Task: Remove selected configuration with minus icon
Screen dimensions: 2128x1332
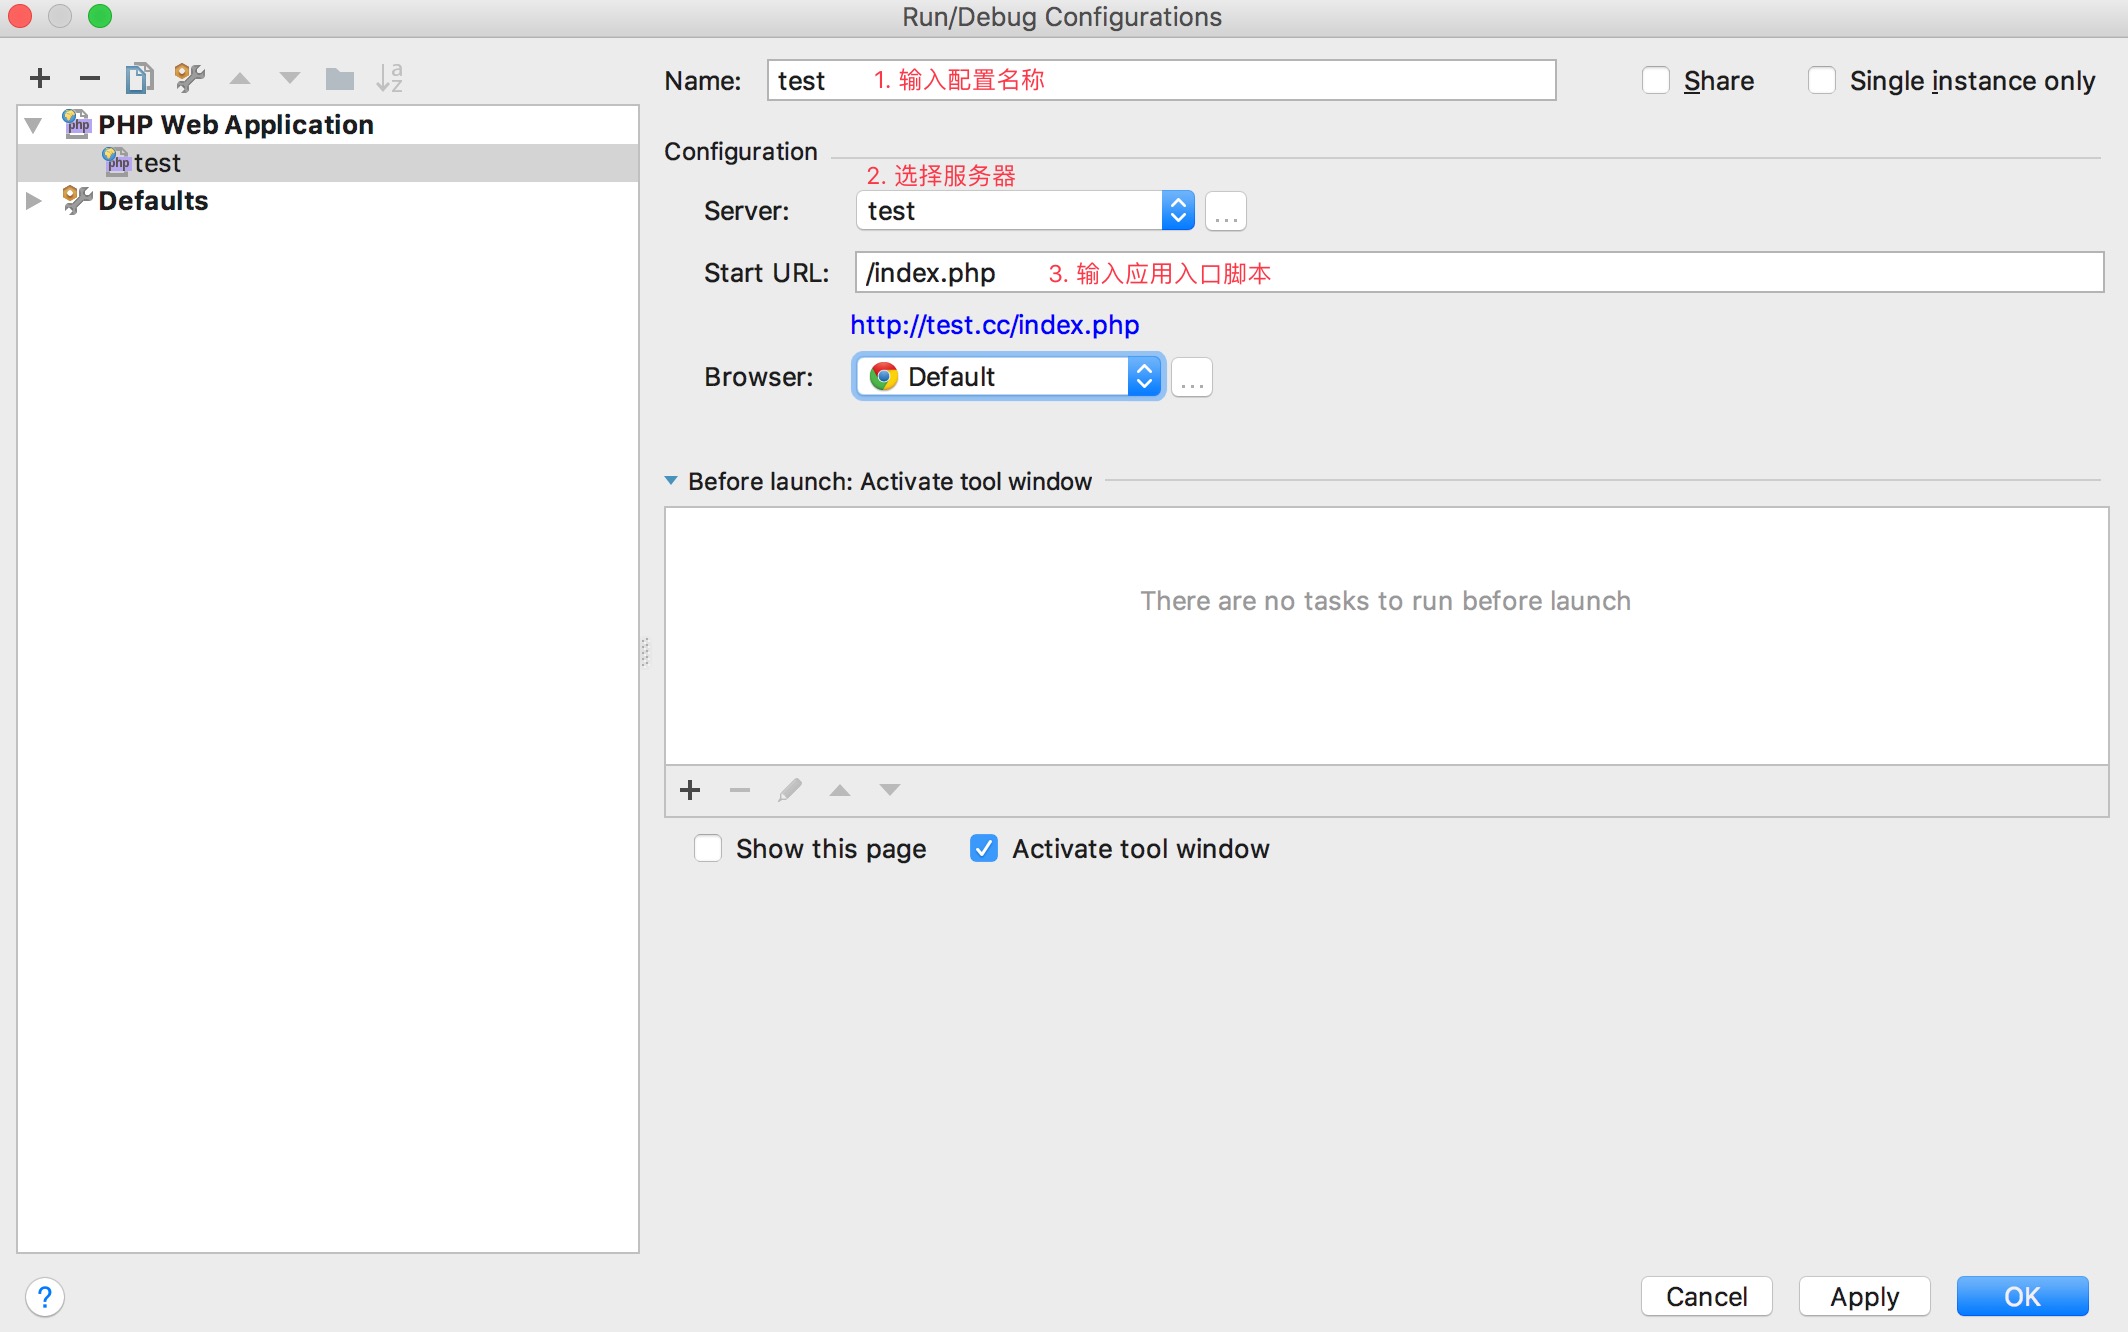Action: tap(90, 78)
